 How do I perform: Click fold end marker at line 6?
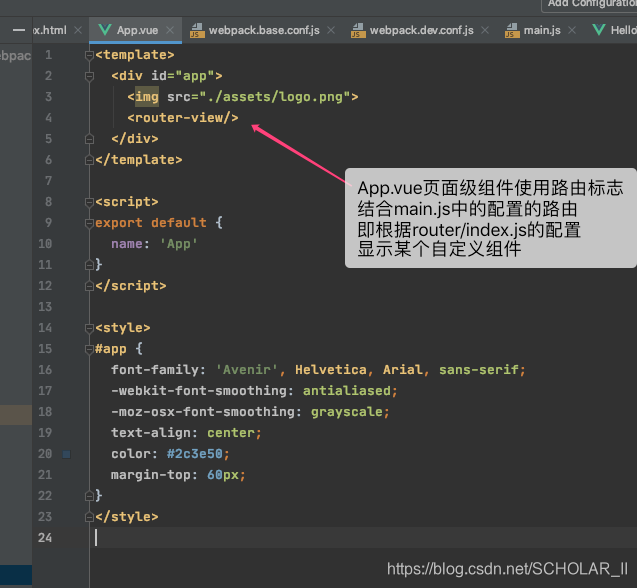point(89,160)
